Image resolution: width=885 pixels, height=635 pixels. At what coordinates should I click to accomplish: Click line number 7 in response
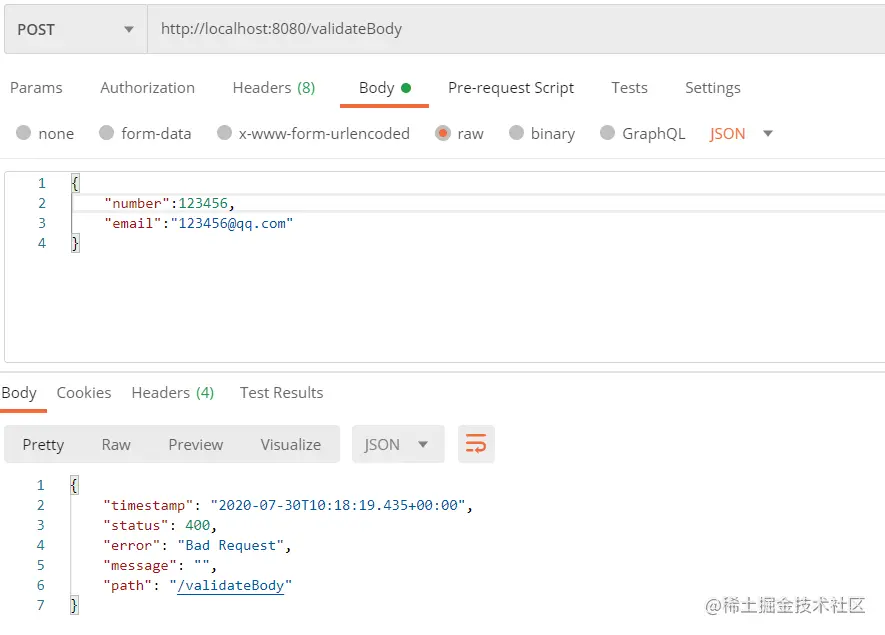41,606
